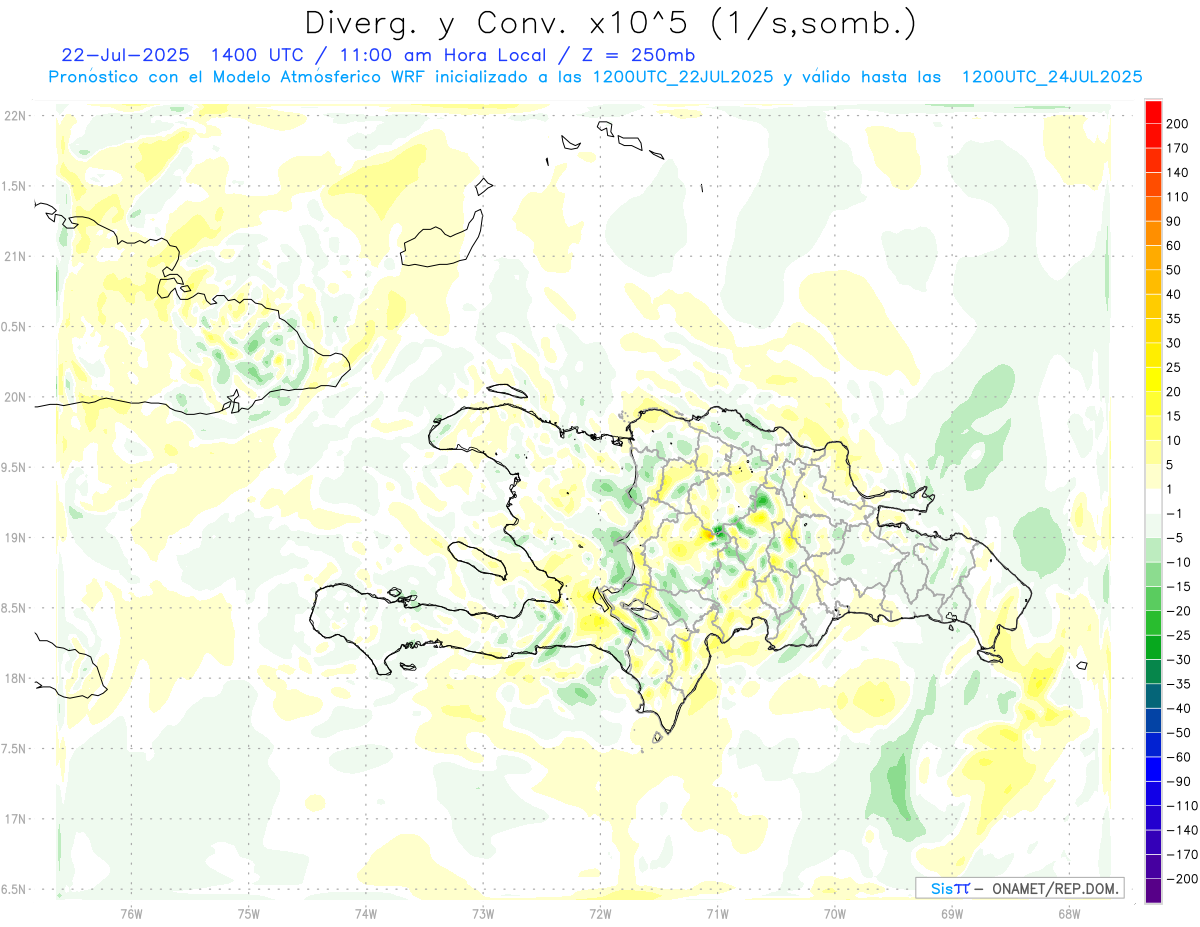
Task: Click the blue swatch between -60 and -90
Action: (x=1153, y=769)
